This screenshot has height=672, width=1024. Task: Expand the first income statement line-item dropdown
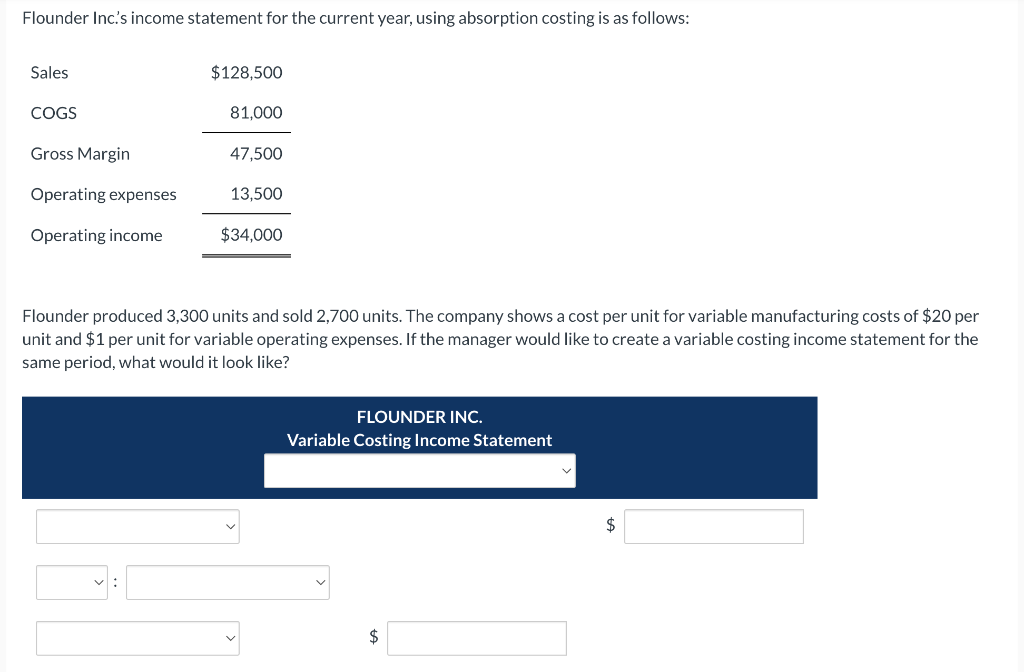pos(137,526)
